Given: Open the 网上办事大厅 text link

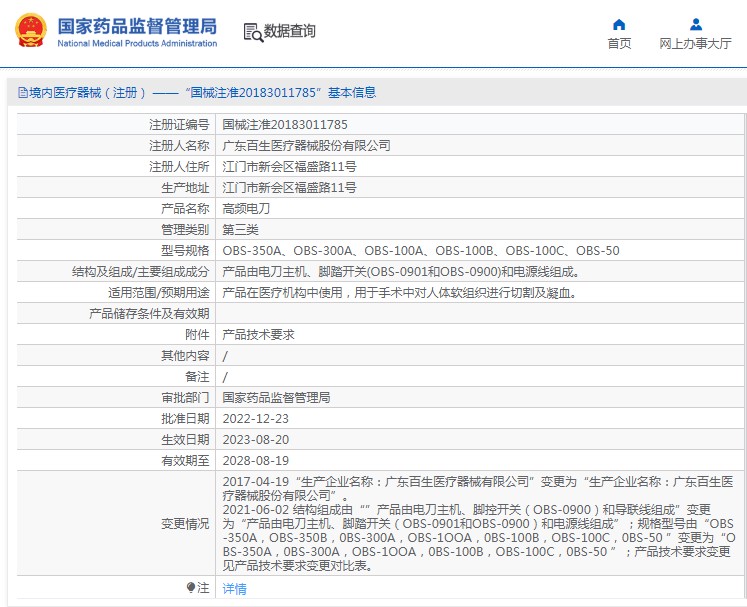Looking at the screenshot, I should (x=695, y=44).
